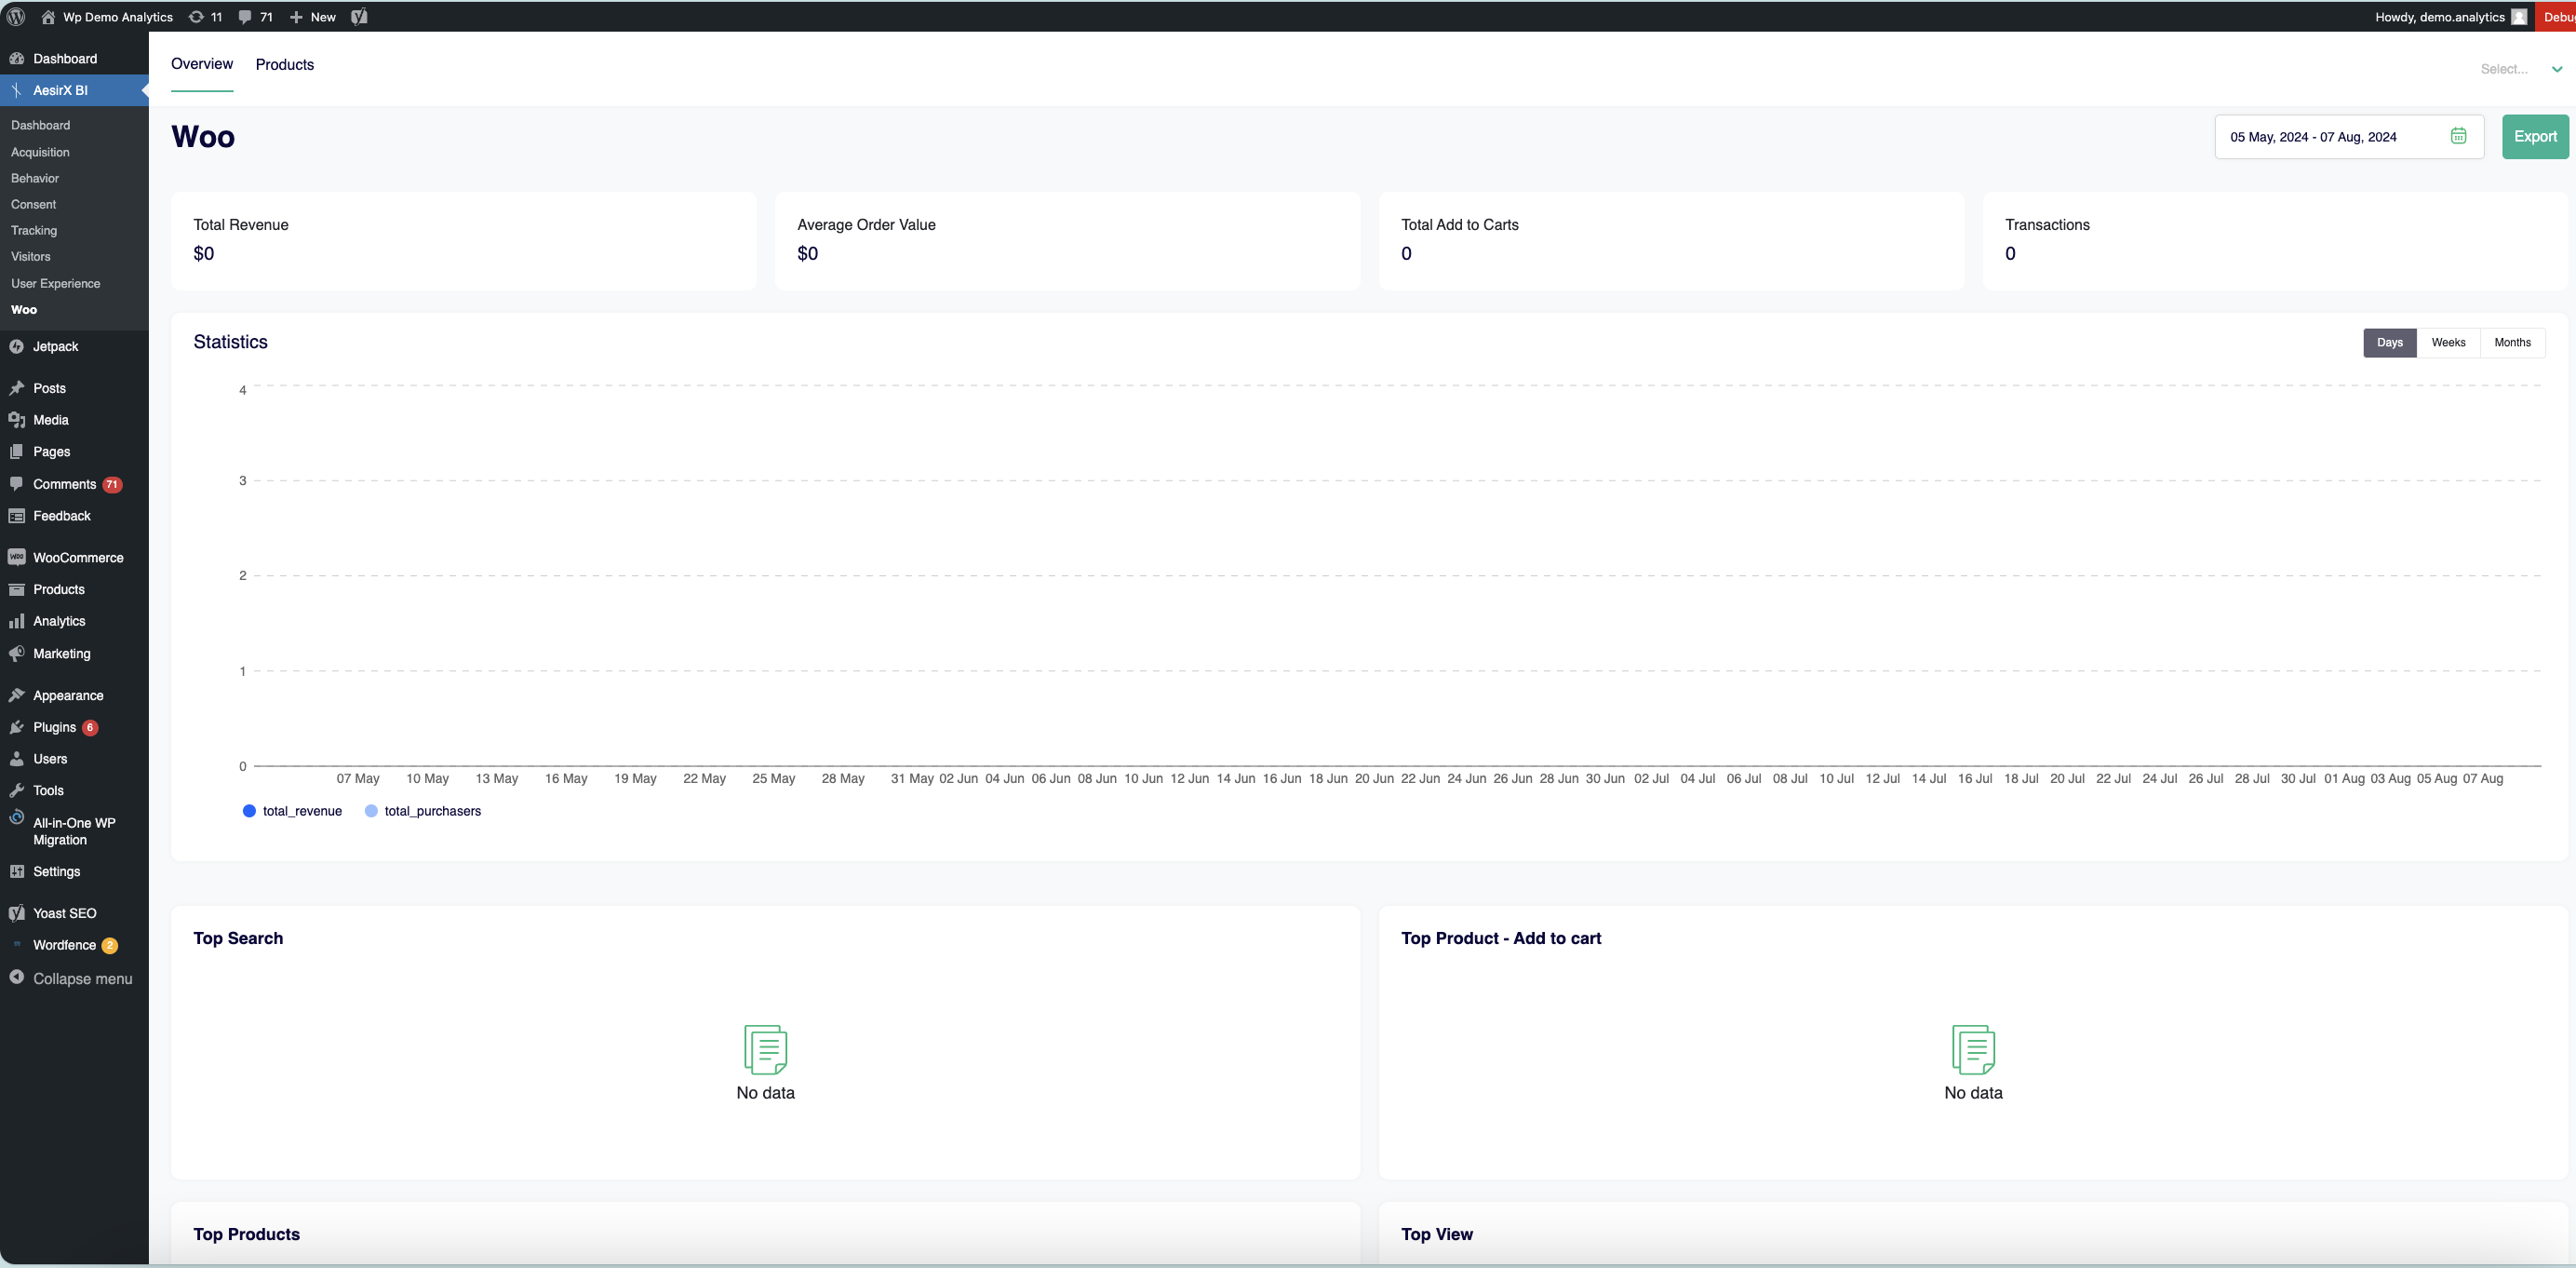Switch to the Products tab
Screen dimensions: 2576x1268
[285, 65]
